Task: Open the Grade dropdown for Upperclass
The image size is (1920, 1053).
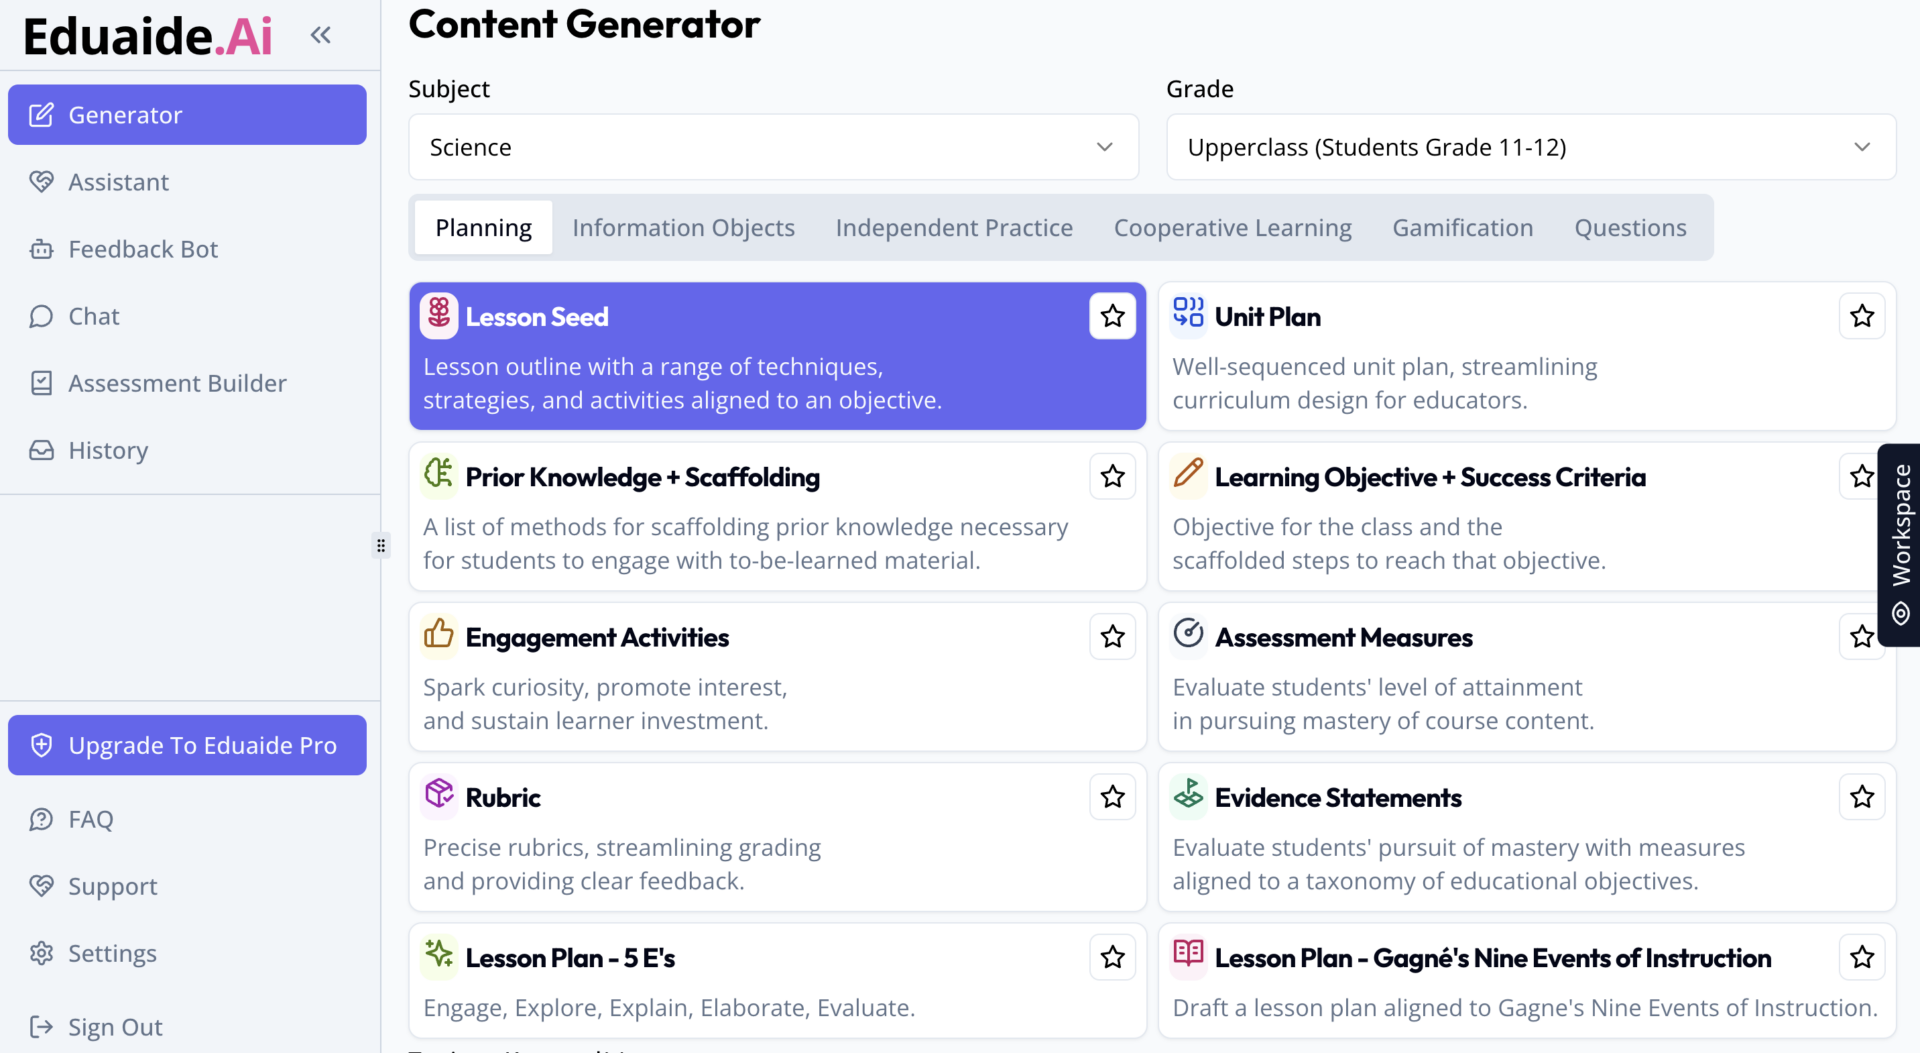Action: coord(1529,147)
